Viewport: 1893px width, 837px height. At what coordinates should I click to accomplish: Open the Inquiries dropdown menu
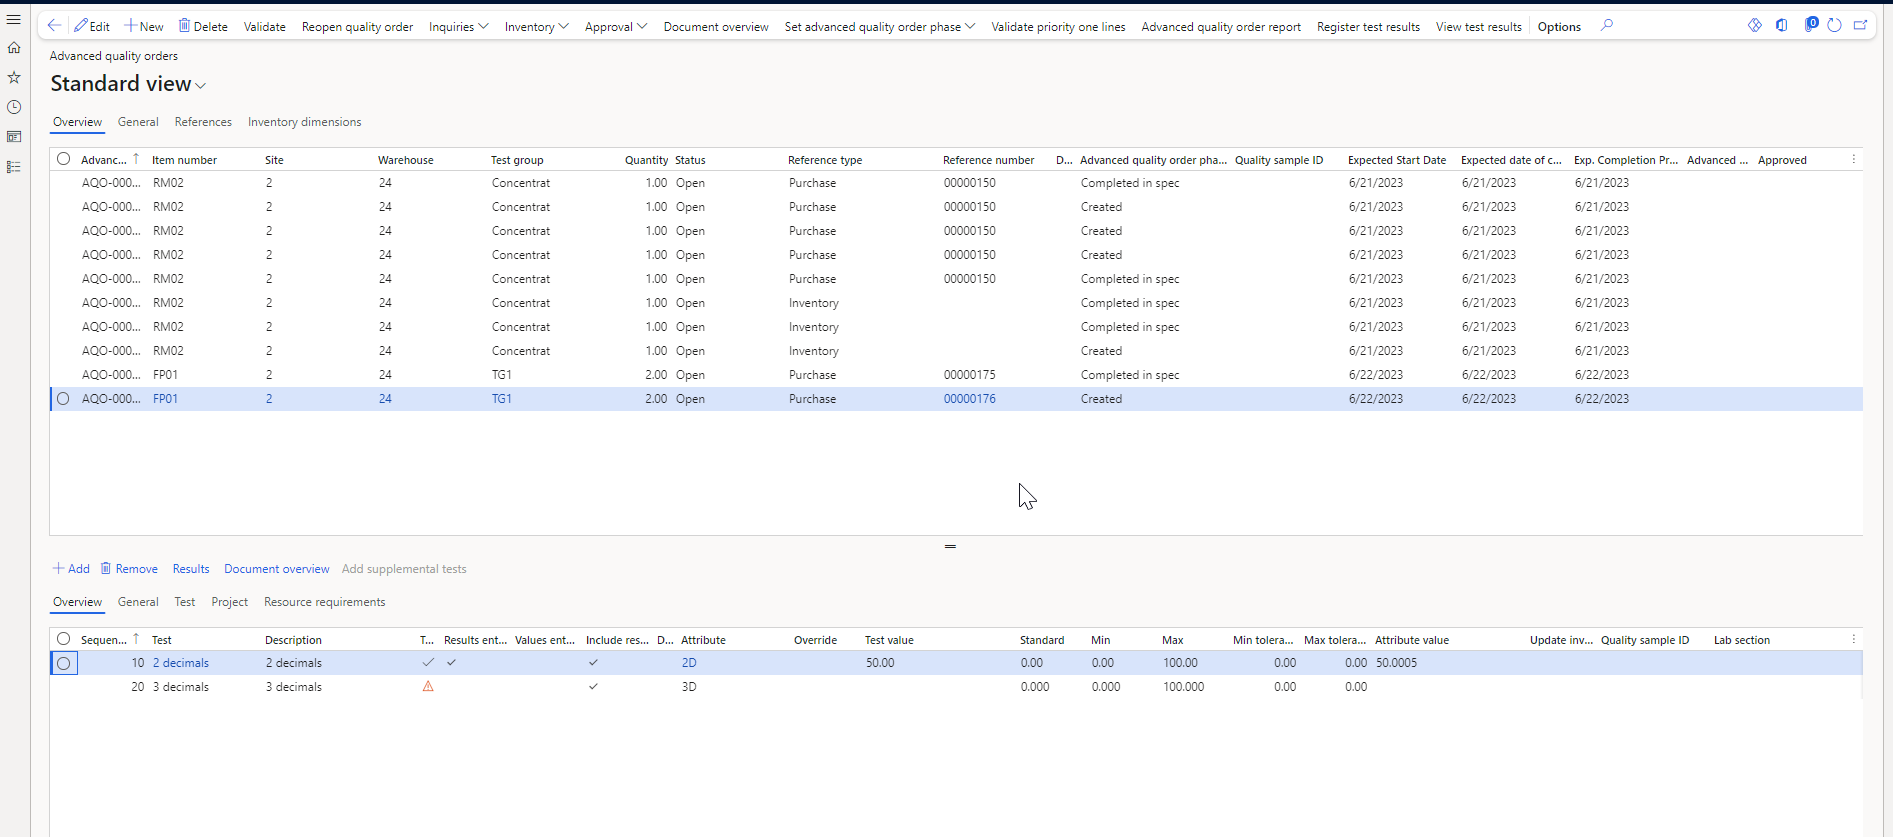(458, 27)
